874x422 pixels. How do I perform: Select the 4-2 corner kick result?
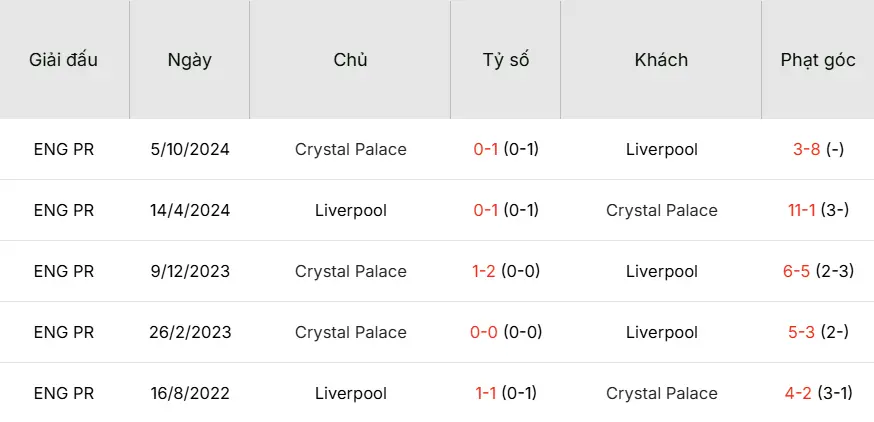tap(798, 394)
